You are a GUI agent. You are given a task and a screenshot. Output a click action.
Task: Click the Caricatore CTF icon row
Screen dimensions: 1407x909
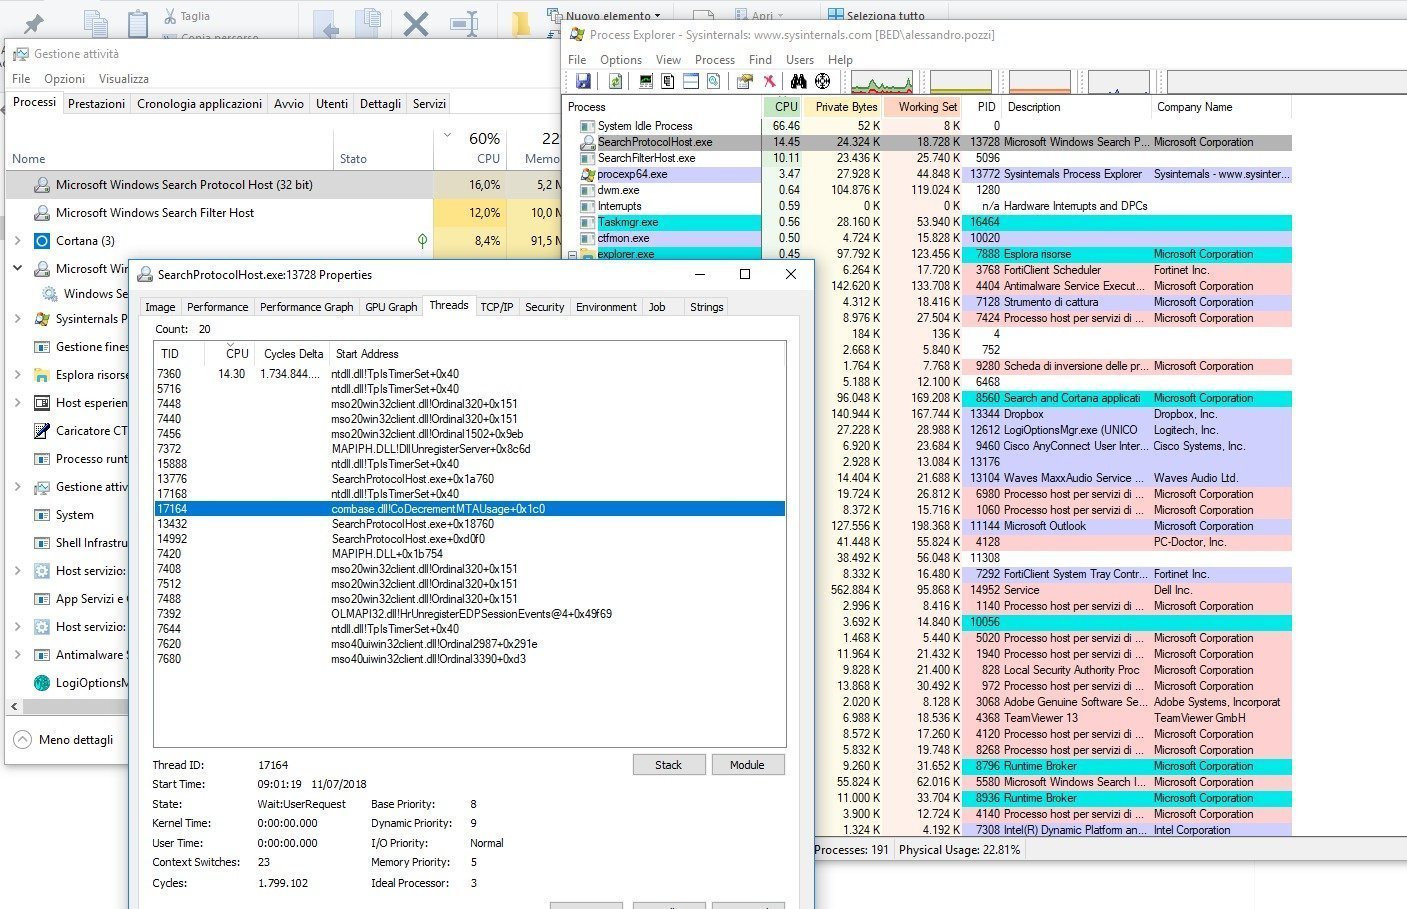42,431
